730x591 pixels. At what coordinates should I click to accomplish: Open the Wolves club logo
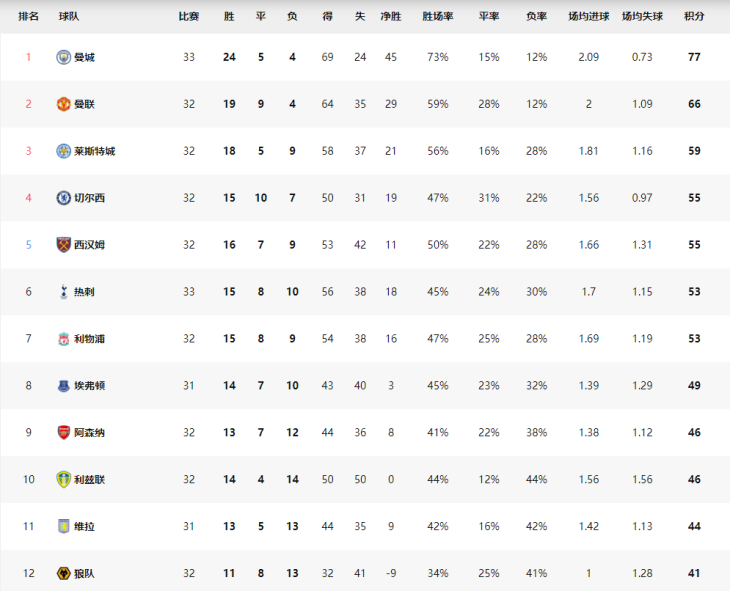tap(63, 573)
